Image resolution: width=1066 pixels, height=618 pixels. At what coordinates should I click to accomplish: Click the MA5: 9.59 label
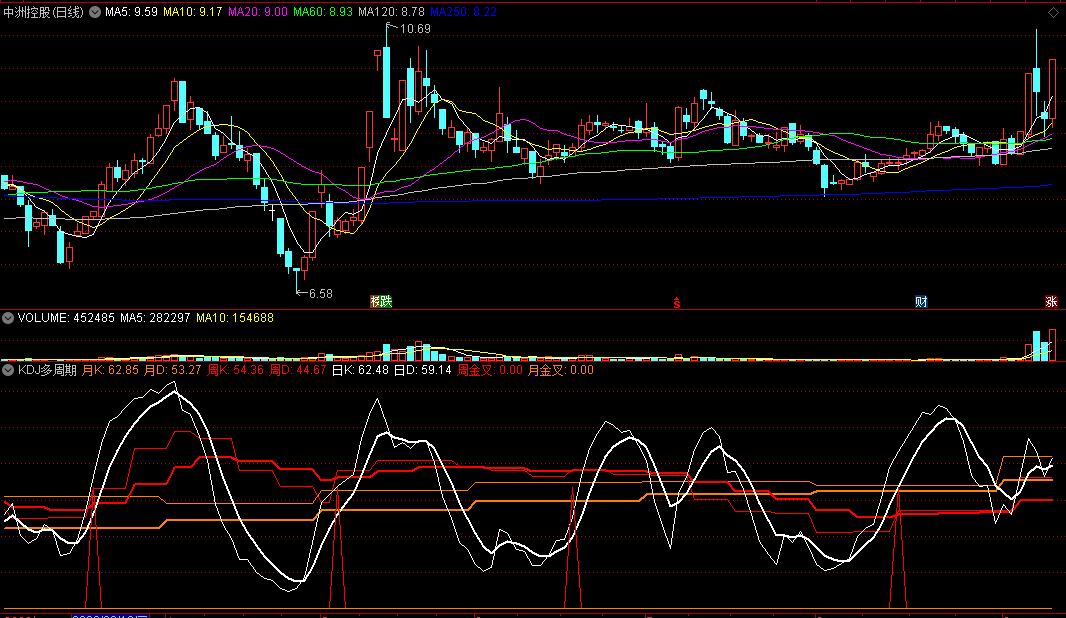131,12
